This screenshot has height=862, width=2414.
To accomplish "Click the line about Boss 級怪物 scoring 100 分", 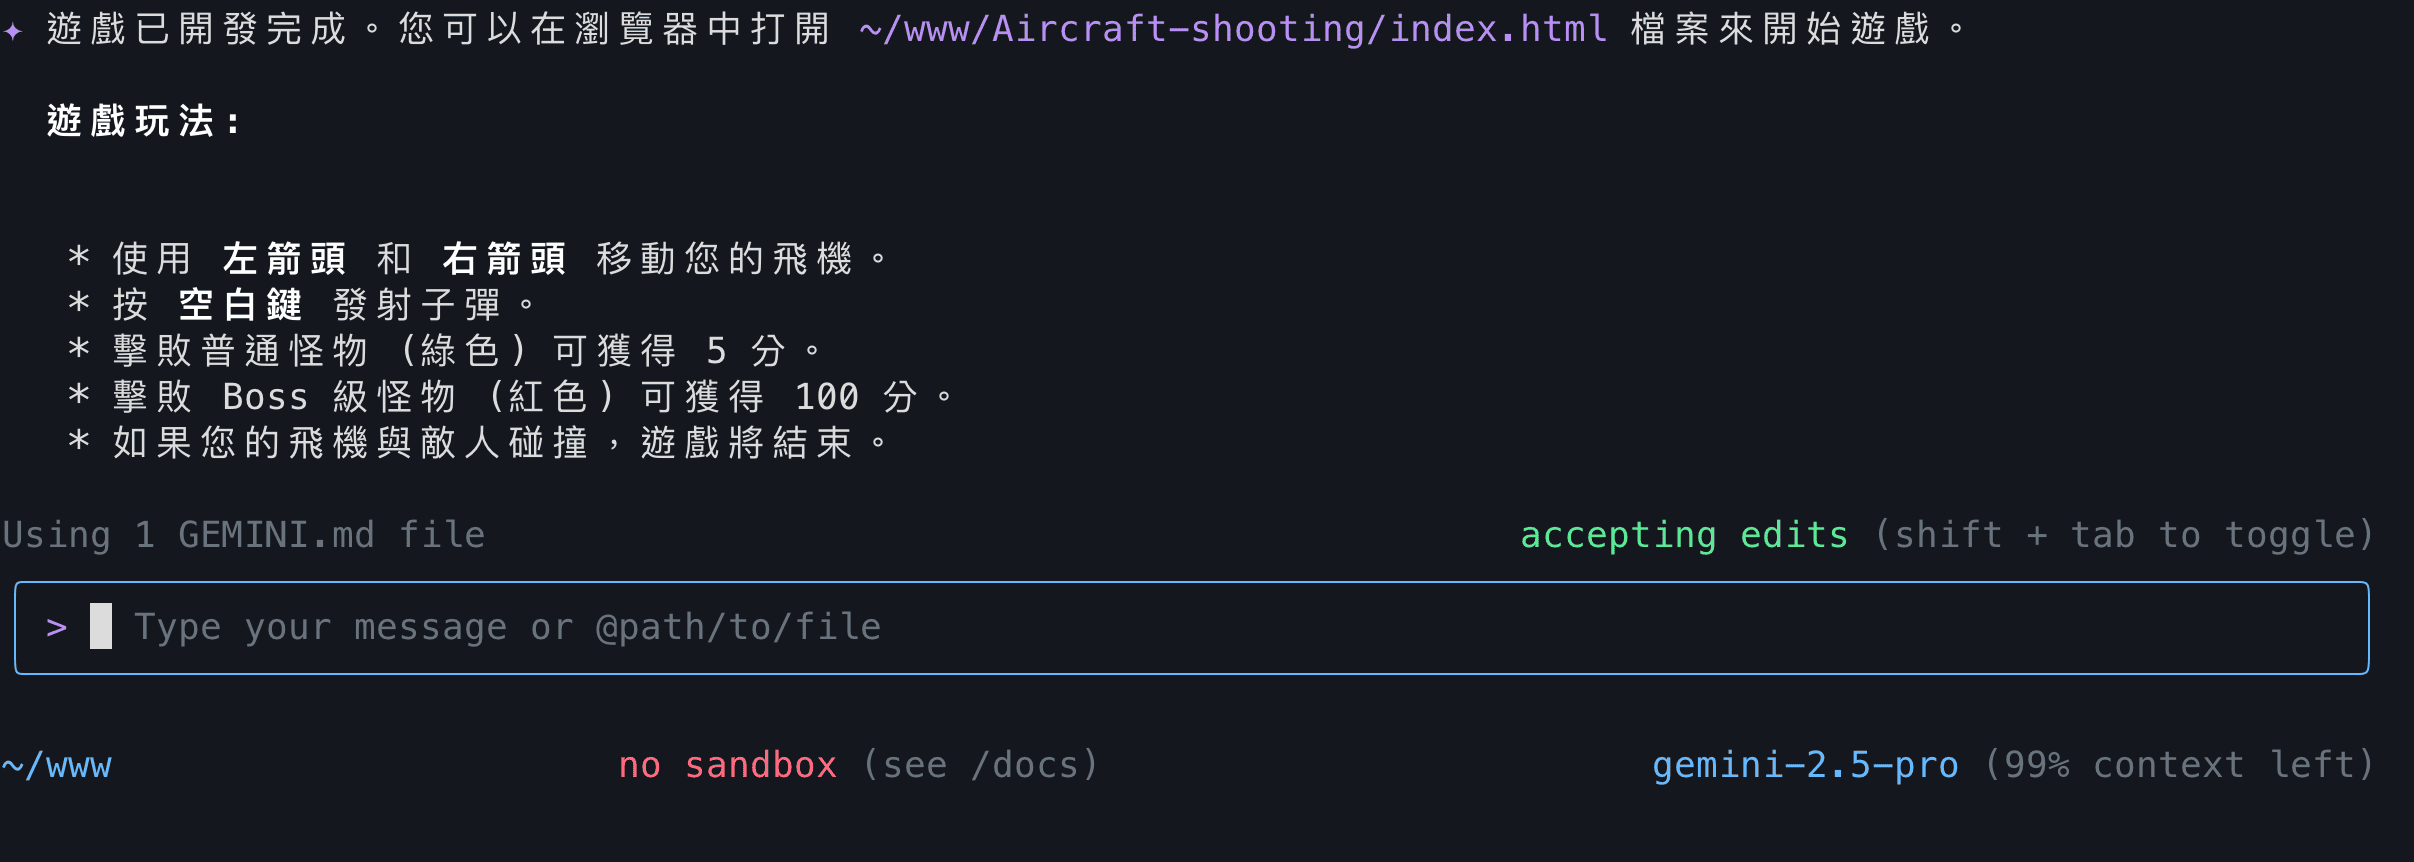I will [x=512, y=397].
